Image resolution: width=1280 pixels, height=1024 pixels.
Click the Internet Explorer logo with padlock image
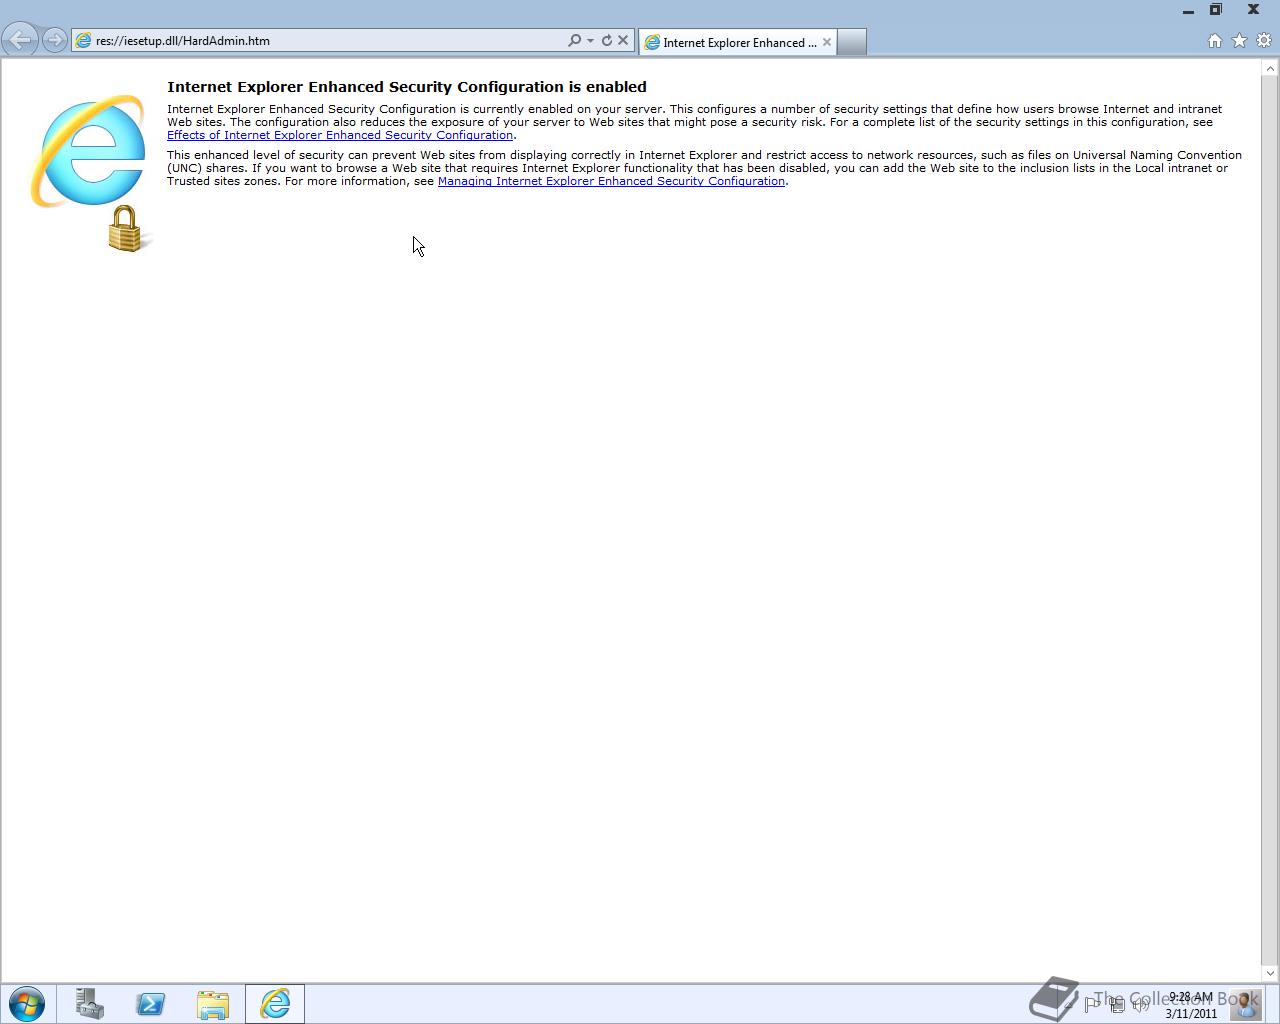point(92,173)
